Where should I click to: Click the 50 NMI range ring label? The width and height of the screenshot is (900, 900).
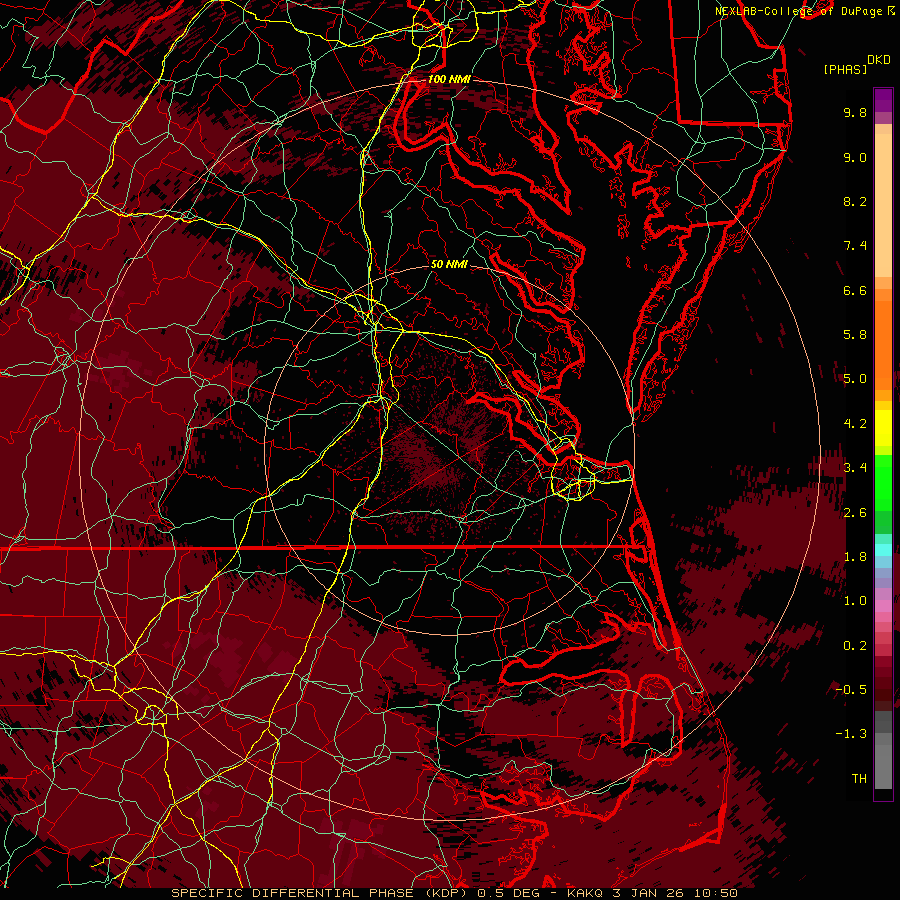click(x=449, y=264)
